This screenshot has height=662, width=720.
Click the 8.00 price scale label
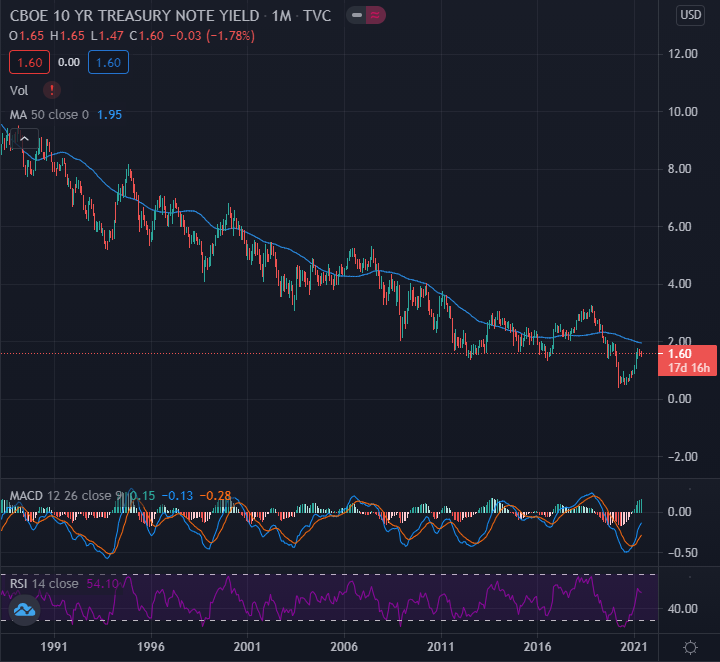[x=680, y=169]
